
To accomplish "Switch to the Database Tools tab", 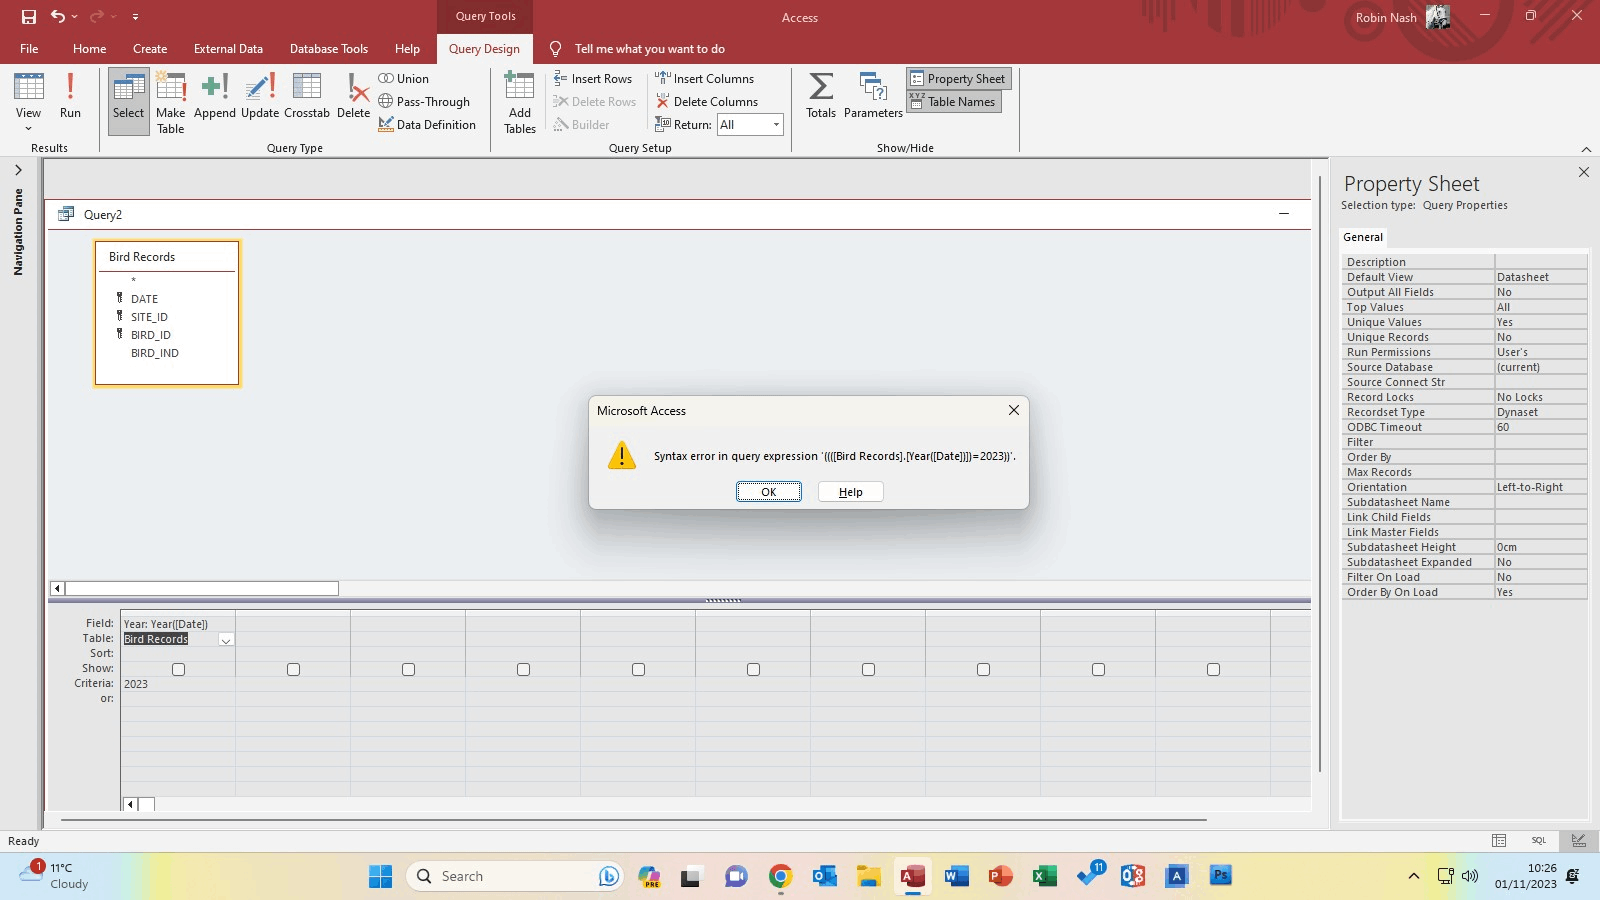I will point(329,49).
